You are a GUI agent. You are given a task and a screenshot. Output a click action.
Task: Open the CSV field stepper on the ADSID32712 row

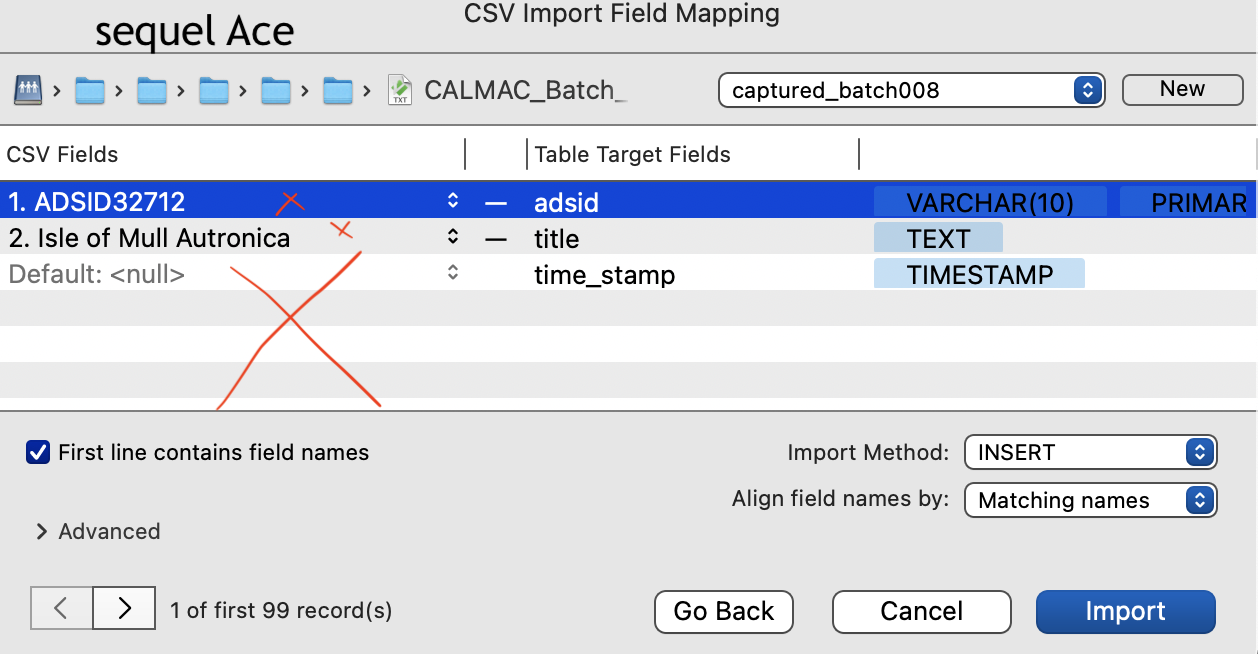[x=452, y=201]
